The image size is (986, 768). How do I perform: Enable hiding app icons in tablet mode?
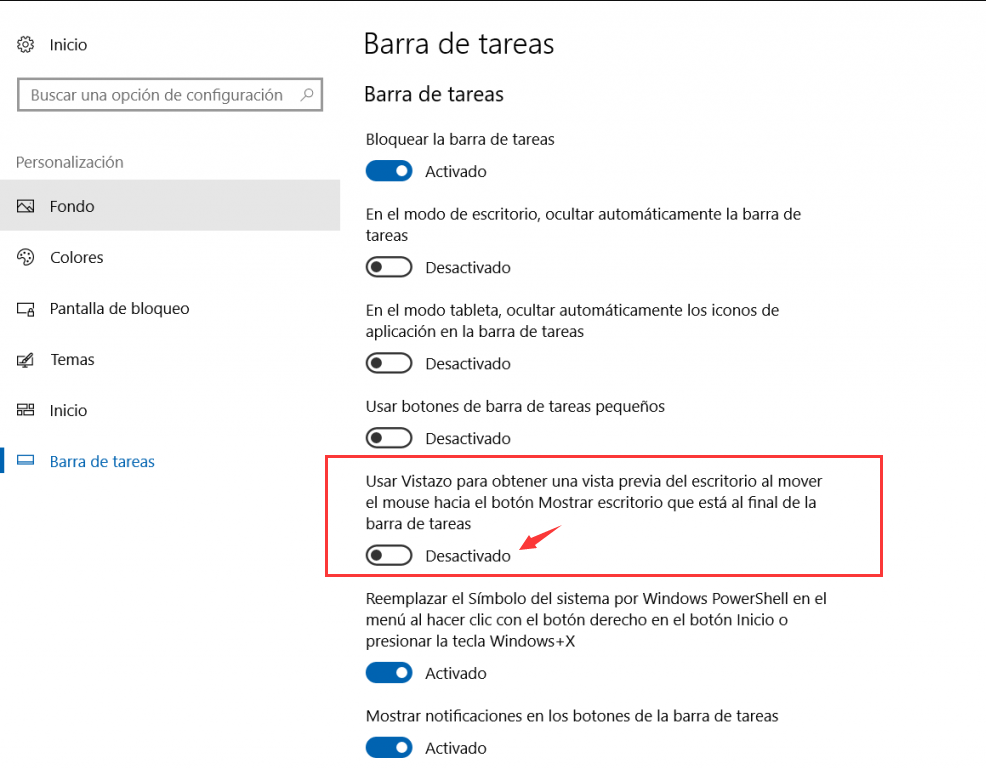click(x=389, y=363)
